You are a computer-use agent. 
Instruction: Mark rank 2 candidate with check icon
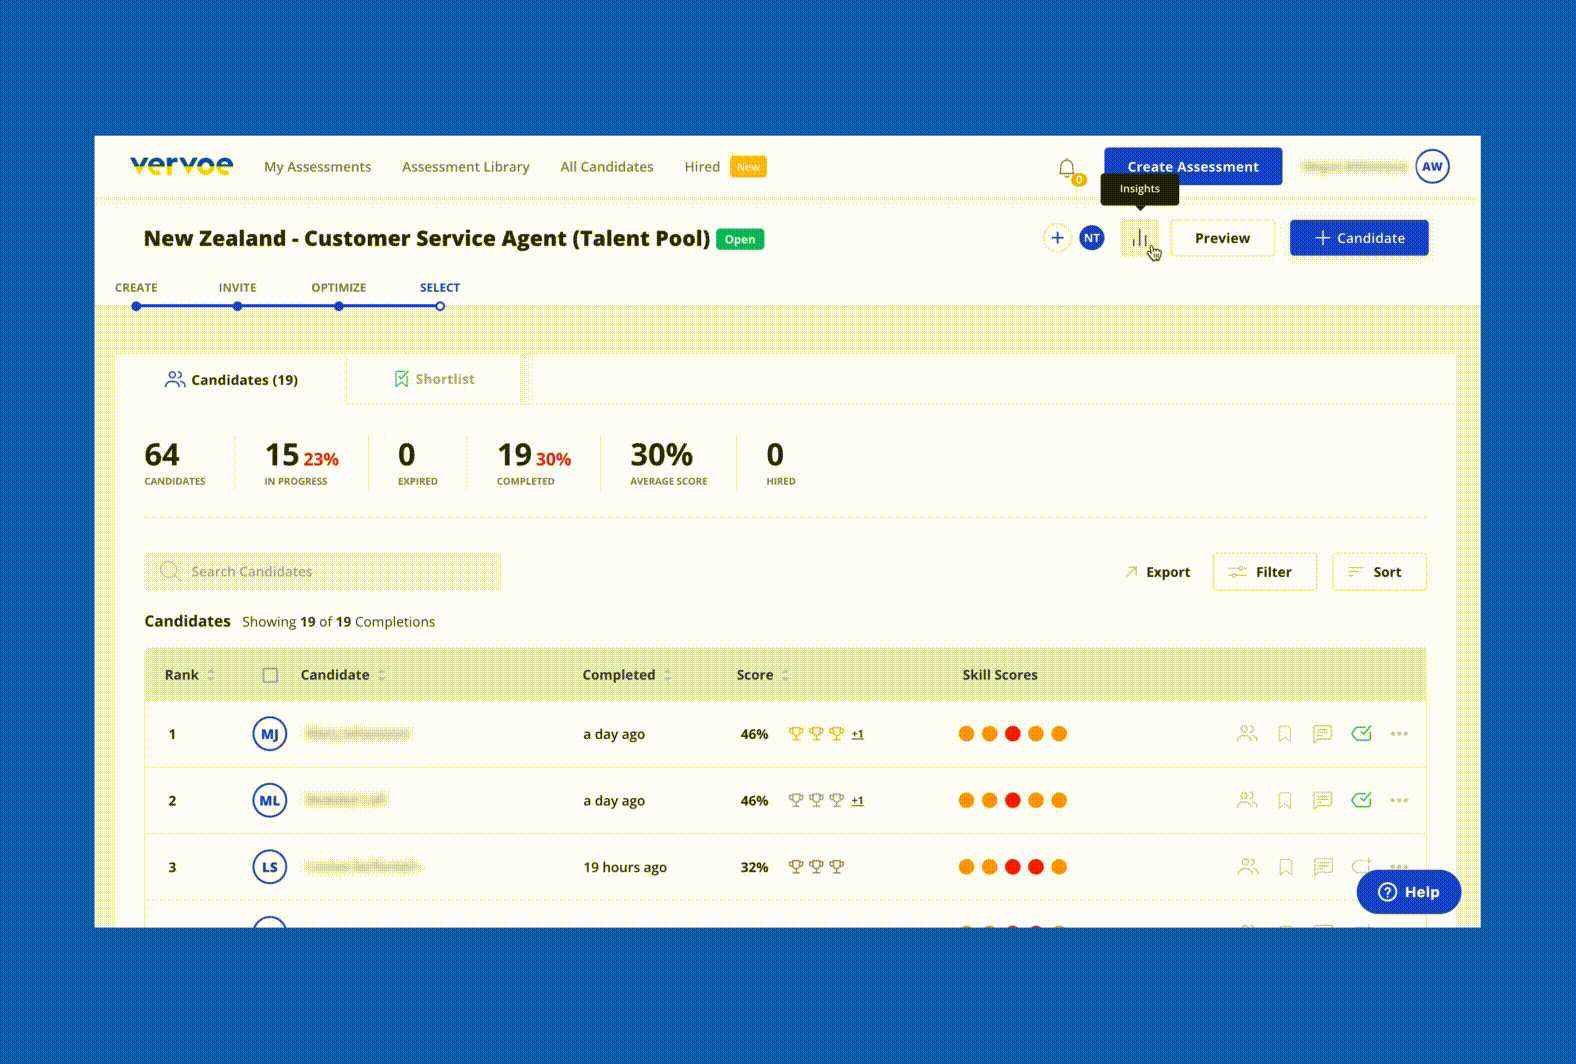tap(1361, 800)
